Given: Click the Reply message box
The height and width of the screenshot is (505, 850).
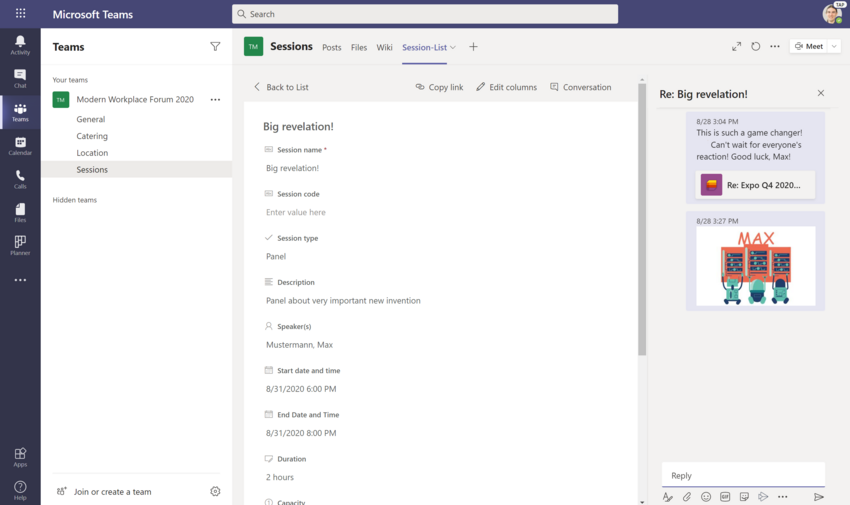Looking at the screenshot, I should [743, 475].
